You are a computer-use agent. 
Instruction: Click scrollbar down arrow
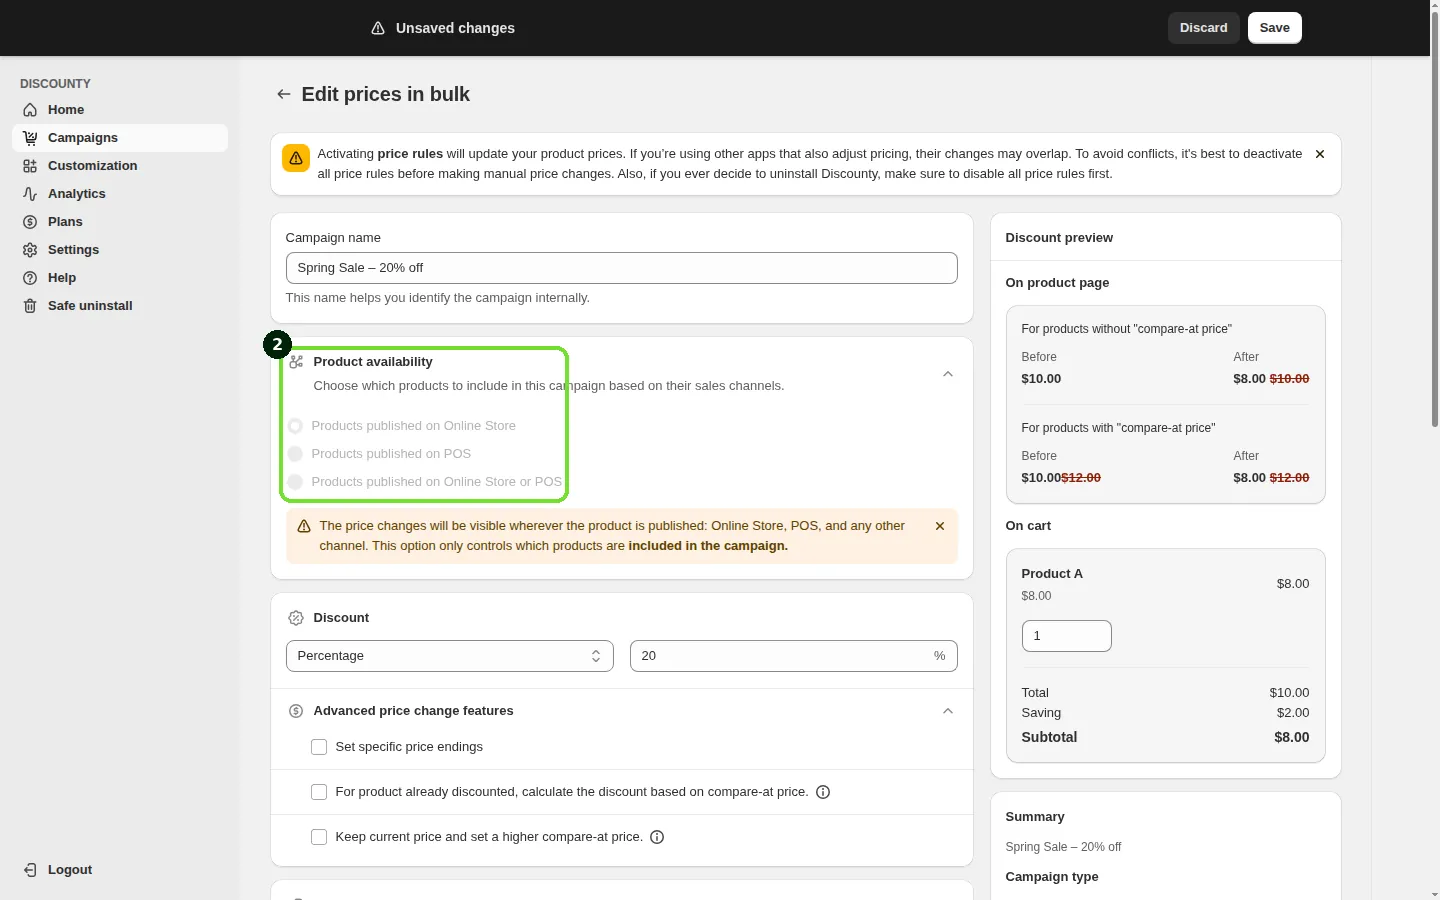pyautogui.click(x=1435, y=893)
